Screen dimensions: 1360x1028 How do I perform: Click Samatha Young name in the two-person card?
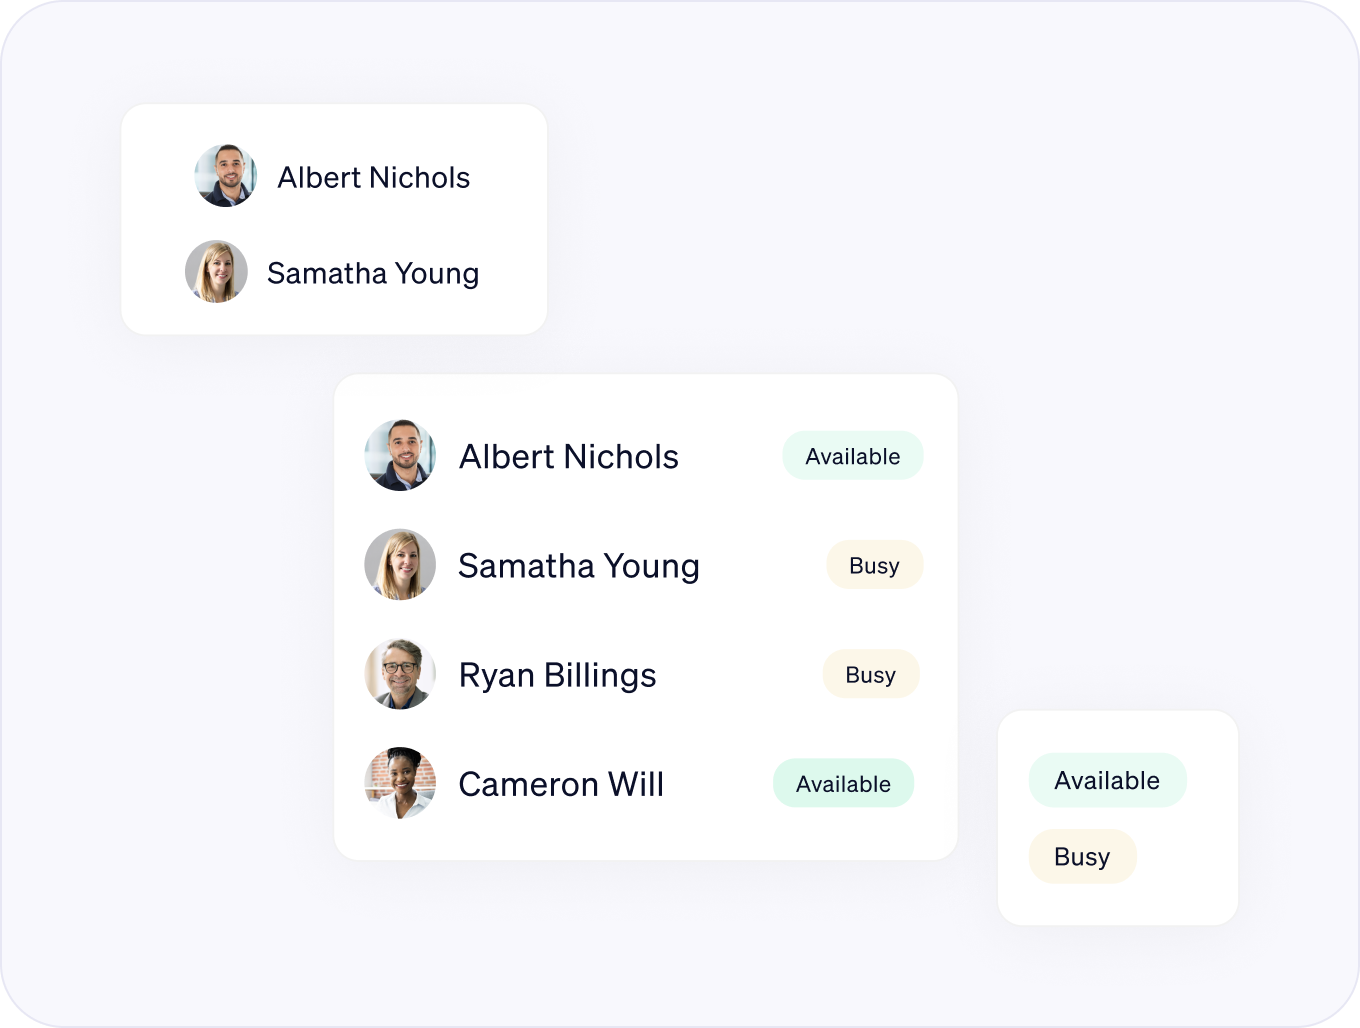point(373,273)
